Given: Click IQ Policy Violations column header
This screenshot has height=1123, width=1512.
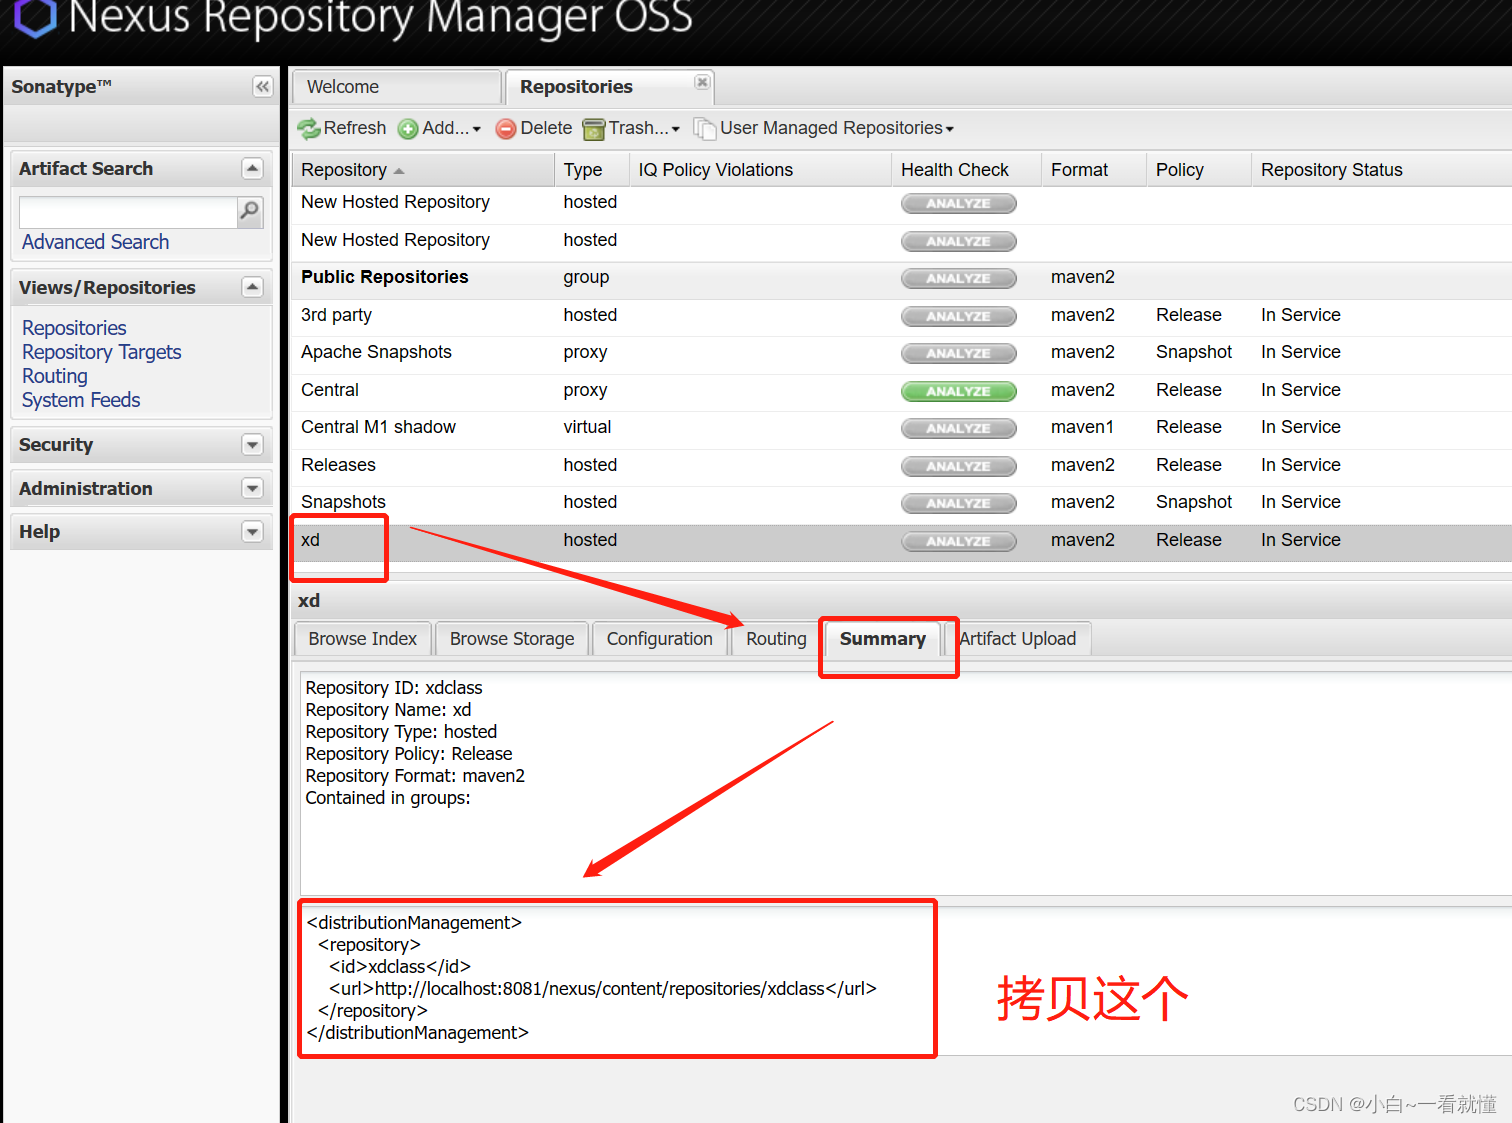Looking at the screenshot, I should 760,170.
